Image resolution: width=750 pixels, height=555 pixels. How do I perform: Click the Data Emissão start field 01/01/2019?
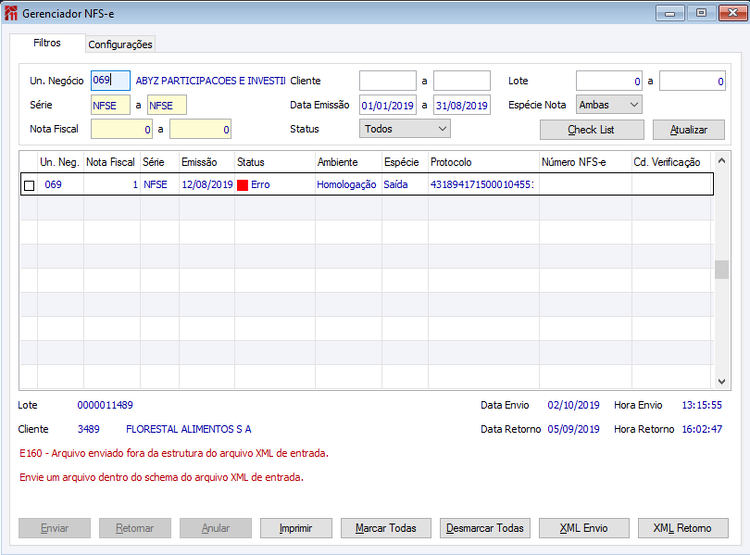388,105
